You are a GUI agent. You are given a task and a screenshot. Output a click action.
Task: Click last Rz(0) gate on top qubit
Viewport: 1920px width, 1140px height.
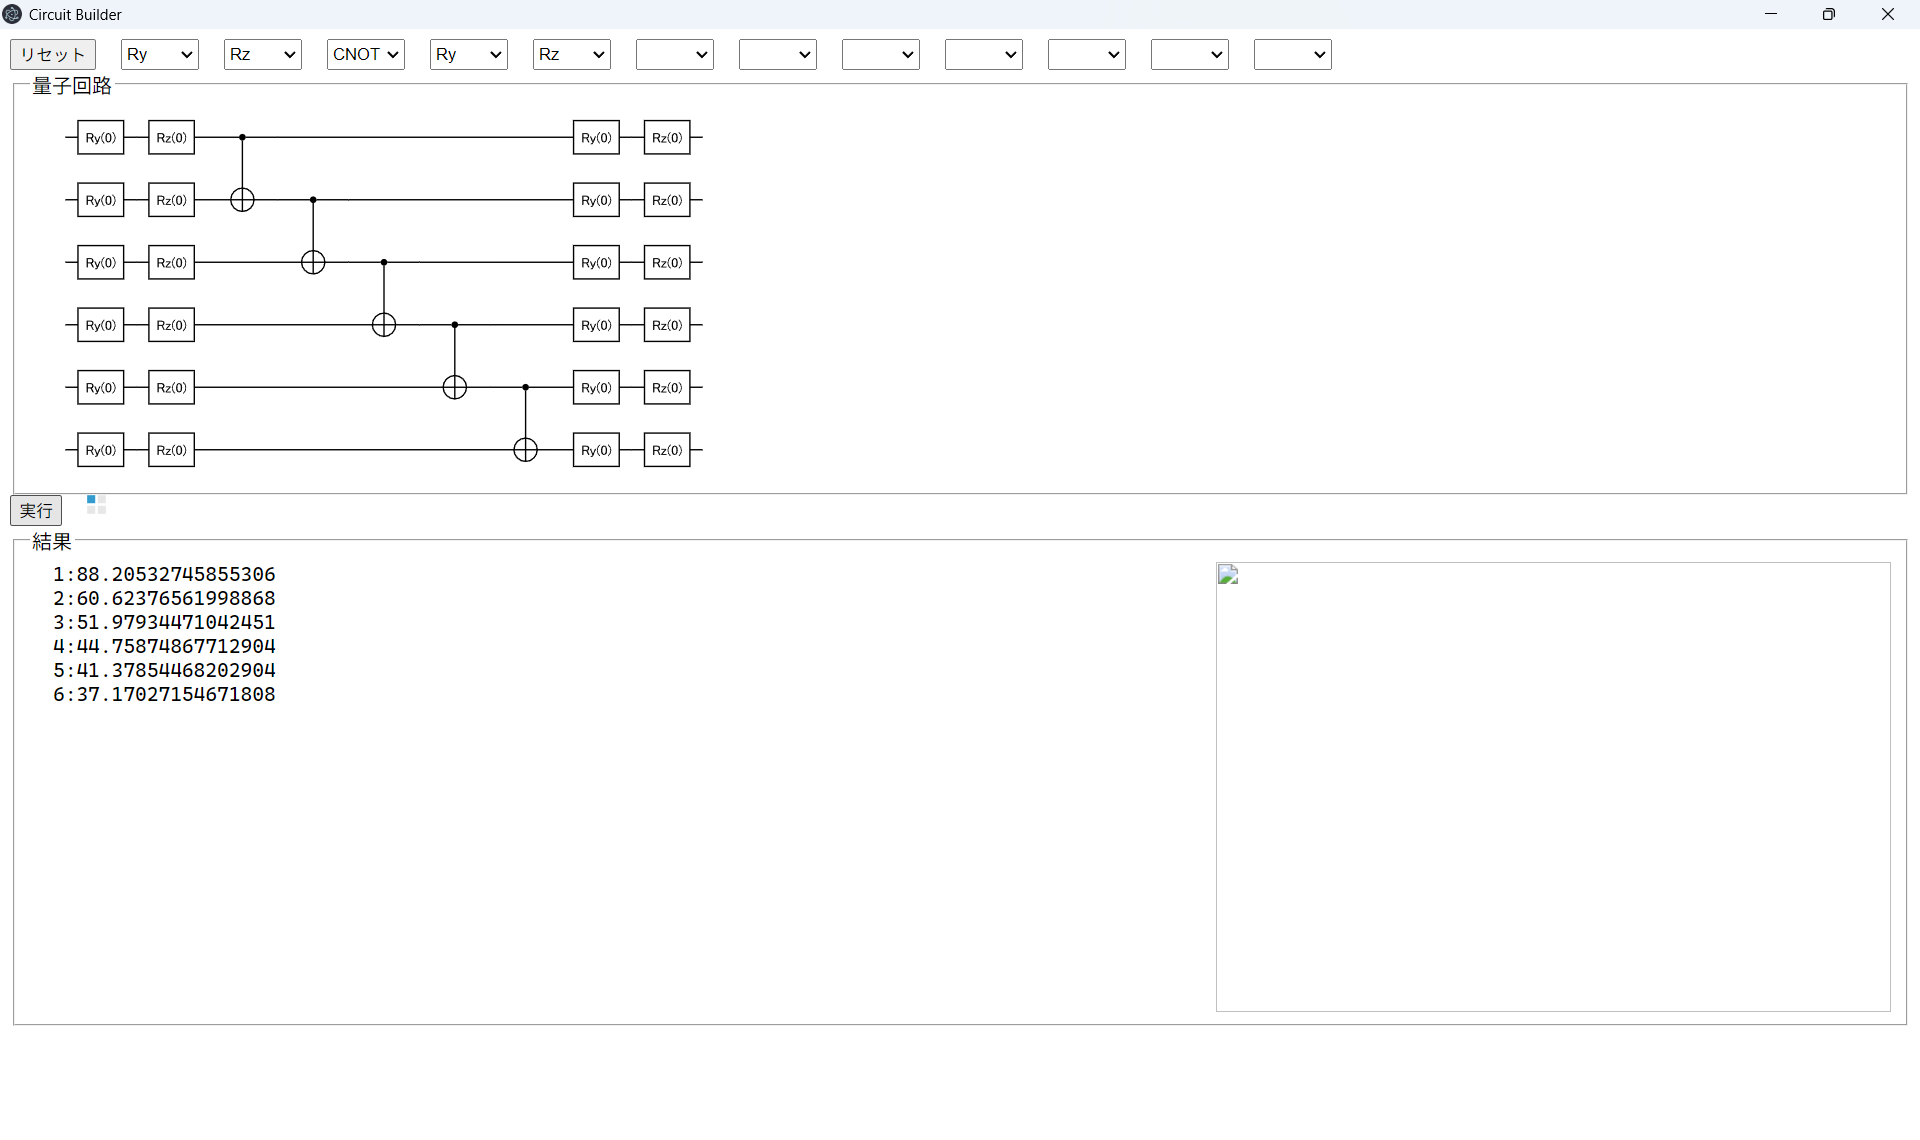[667, 138]
